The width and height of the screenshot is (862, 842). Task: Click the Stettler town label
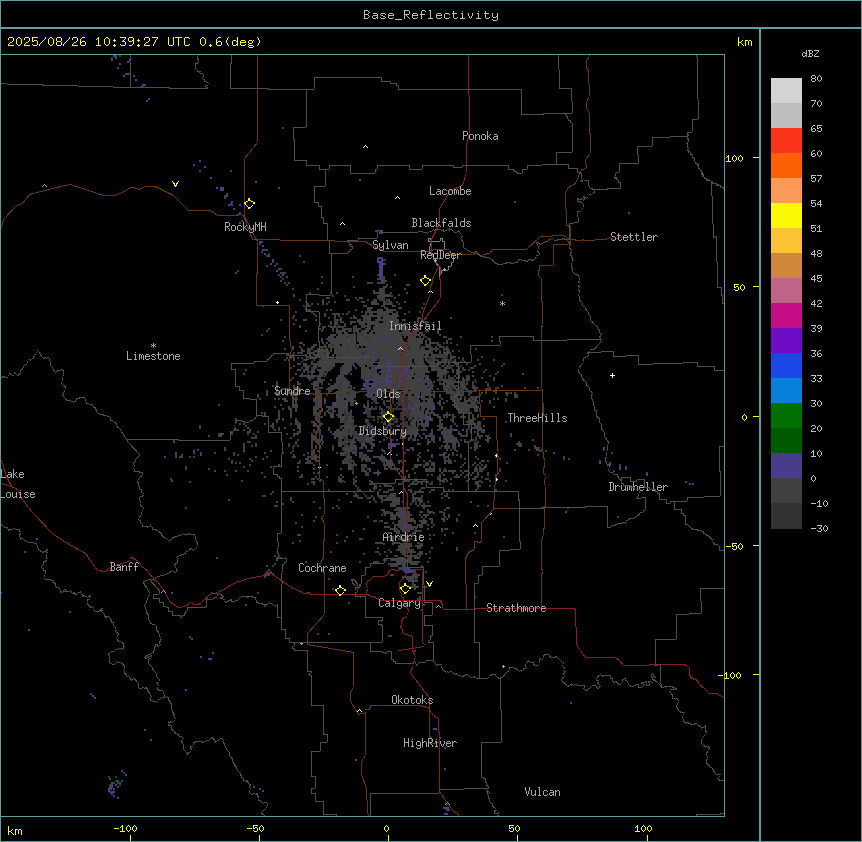[634, 237]
